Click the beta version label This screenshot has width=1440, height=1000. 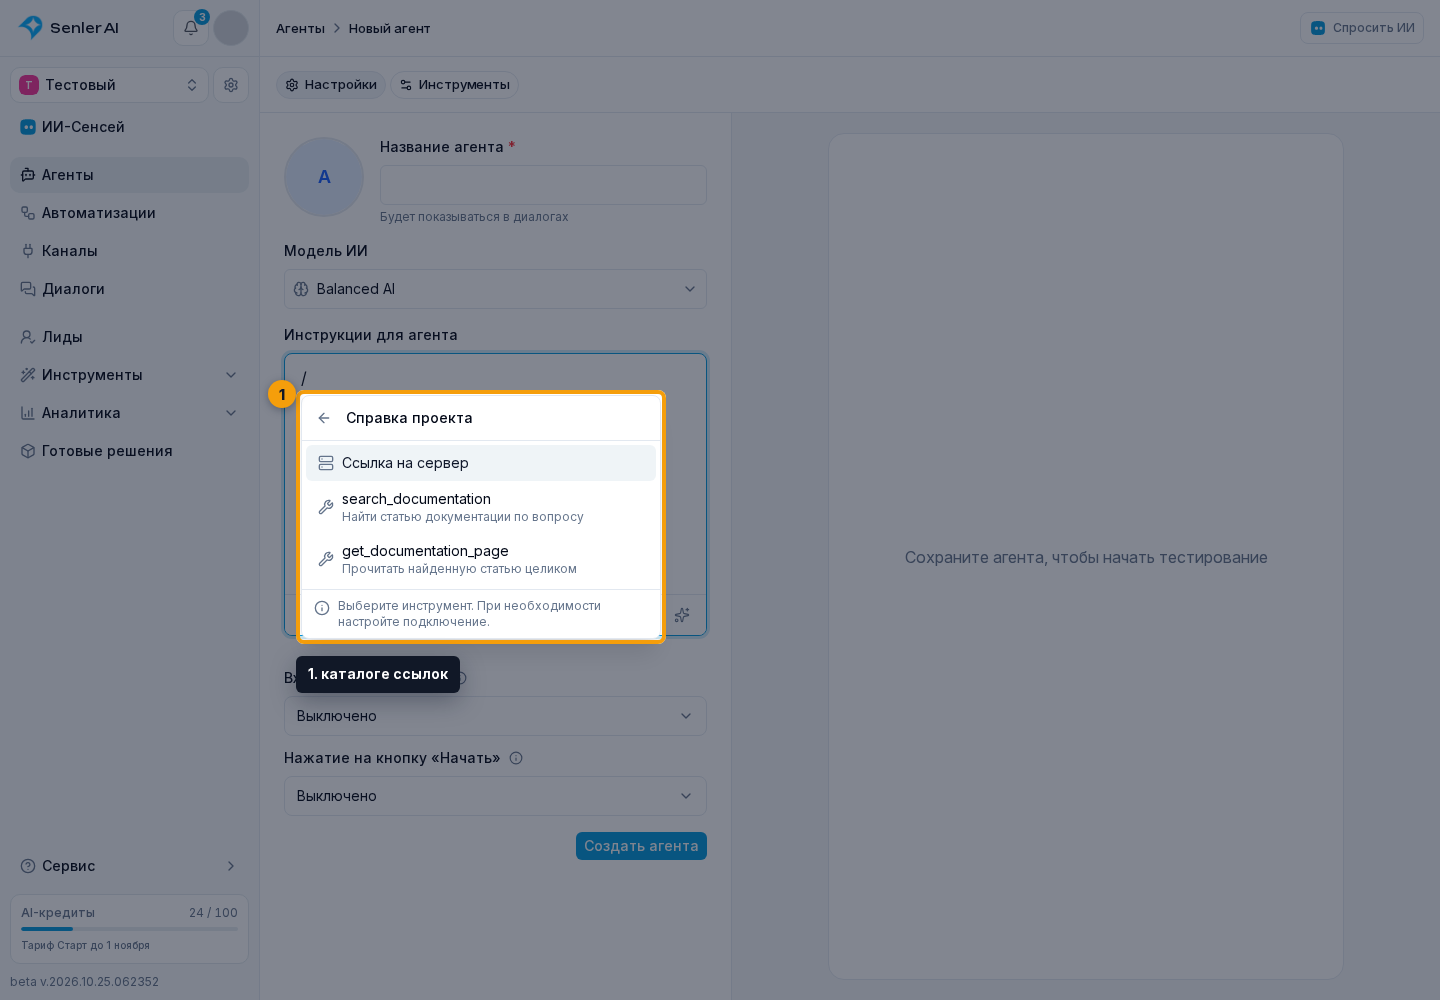click(84, 982)
